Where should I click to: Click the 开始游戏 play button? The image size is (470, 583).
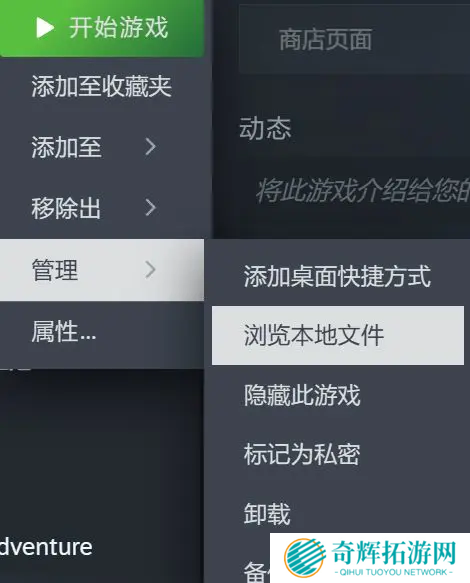tap(102, 28)
